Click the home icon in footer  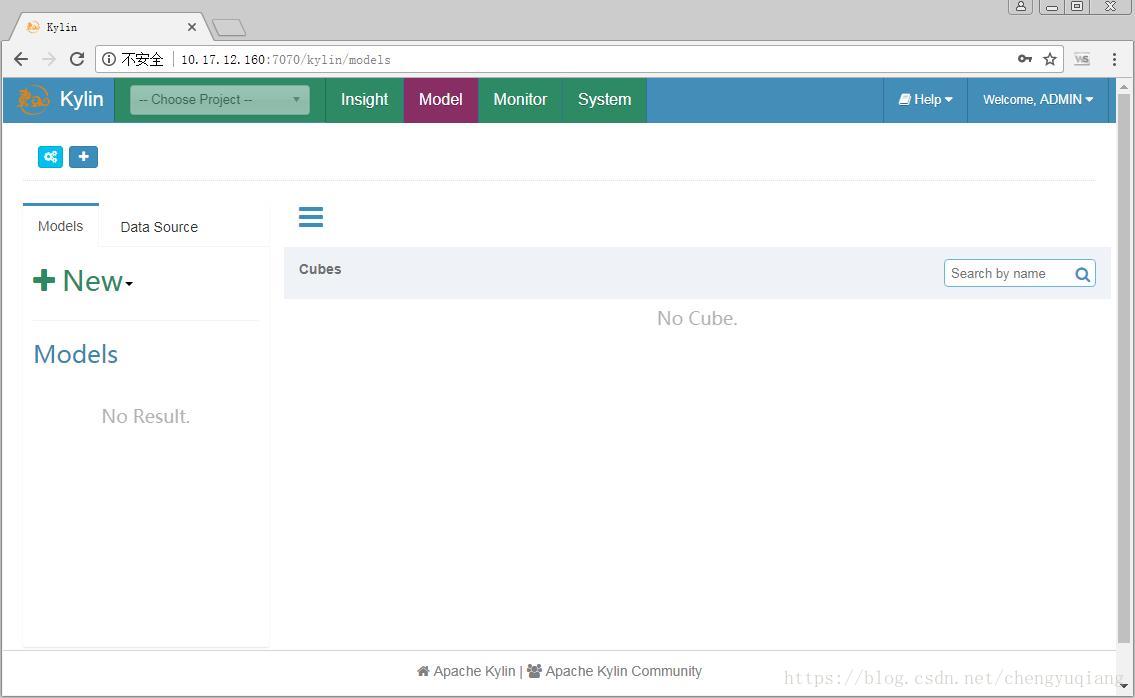point(423,671)
